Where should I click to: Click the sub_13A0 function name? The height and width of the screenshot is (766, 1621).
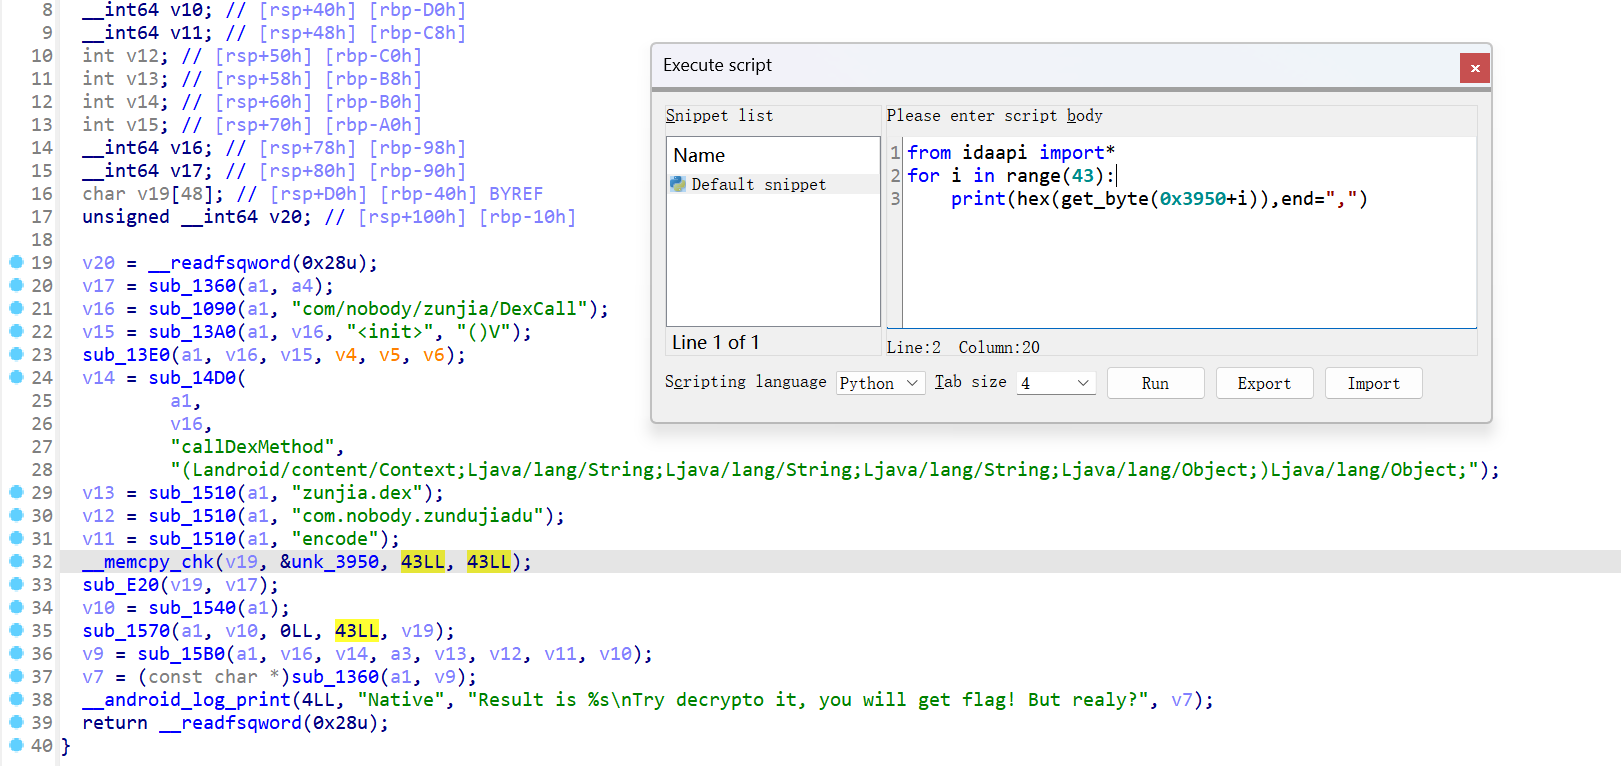[192, 332]
